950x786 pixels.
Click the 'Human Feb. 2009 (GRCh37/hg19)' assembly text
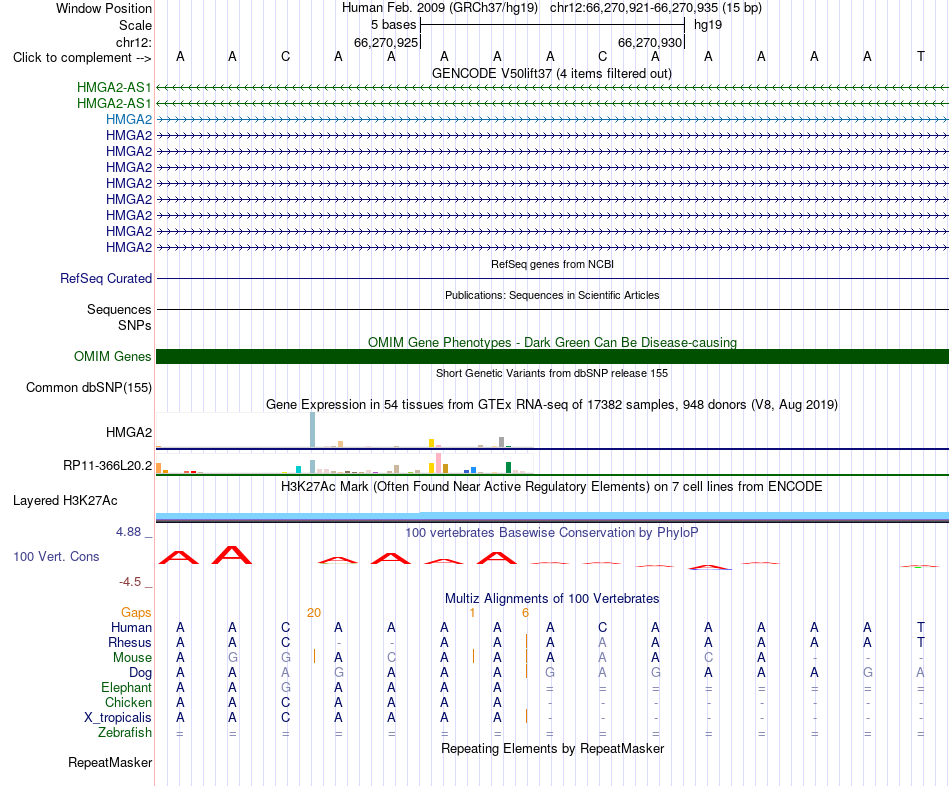tap(440, 8)
